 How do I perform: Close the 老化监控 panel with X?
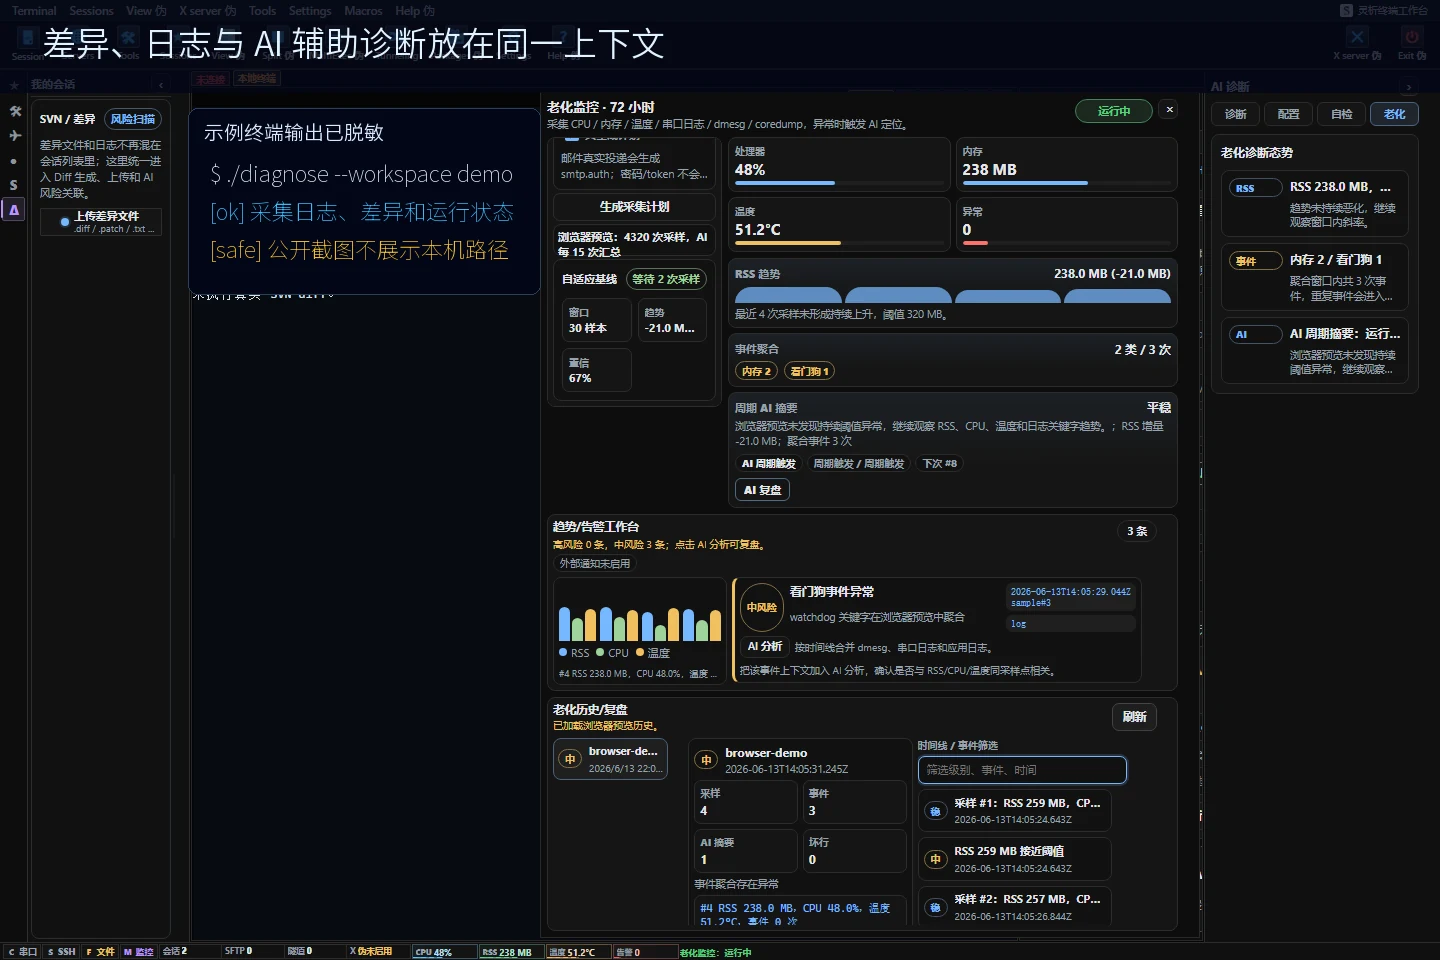click(1169, 110)
